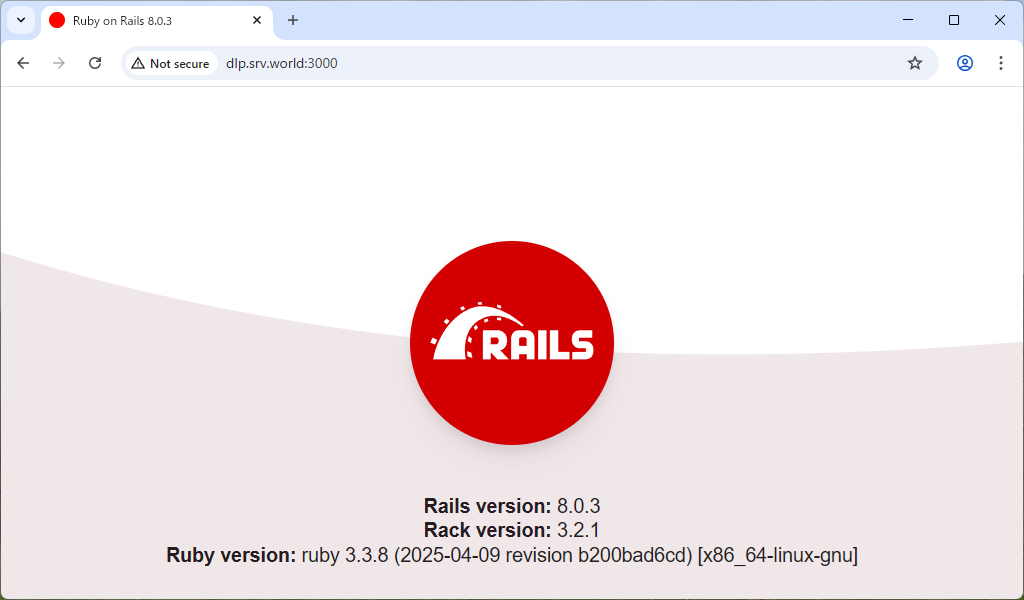Click the grayed-out forward arrow
Viewport: 1024px width, 600px height.
(x=58, y=63)
